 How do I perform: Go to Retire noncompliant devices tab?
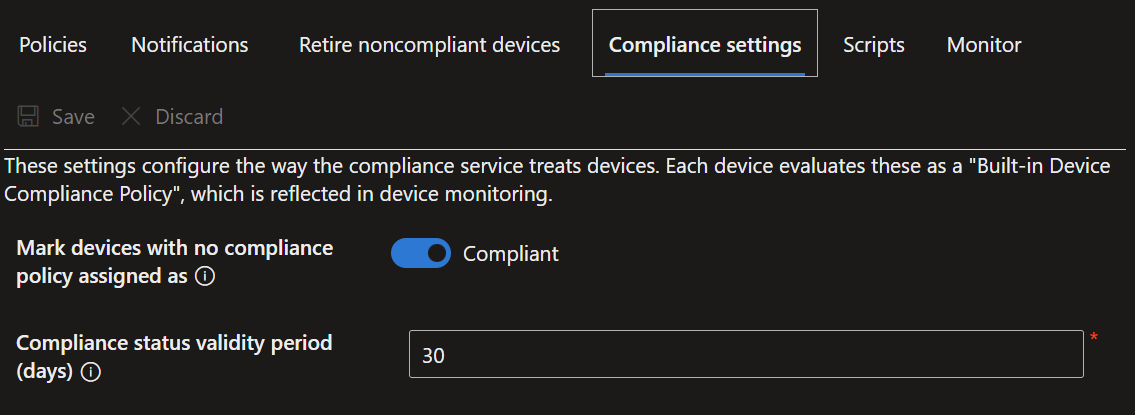(429, 45)
